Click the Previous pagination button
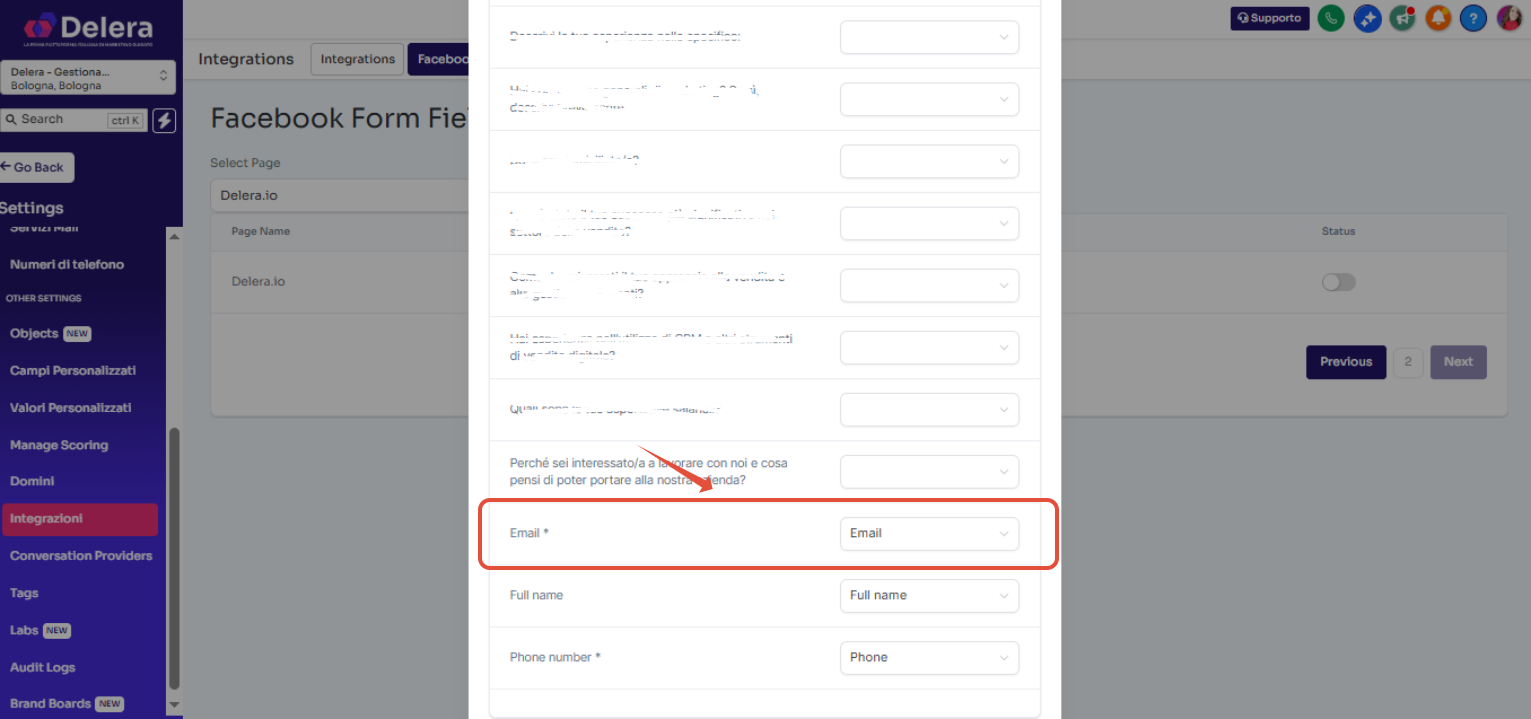This screenshot has height=719, width=1531. [1345, 362]
